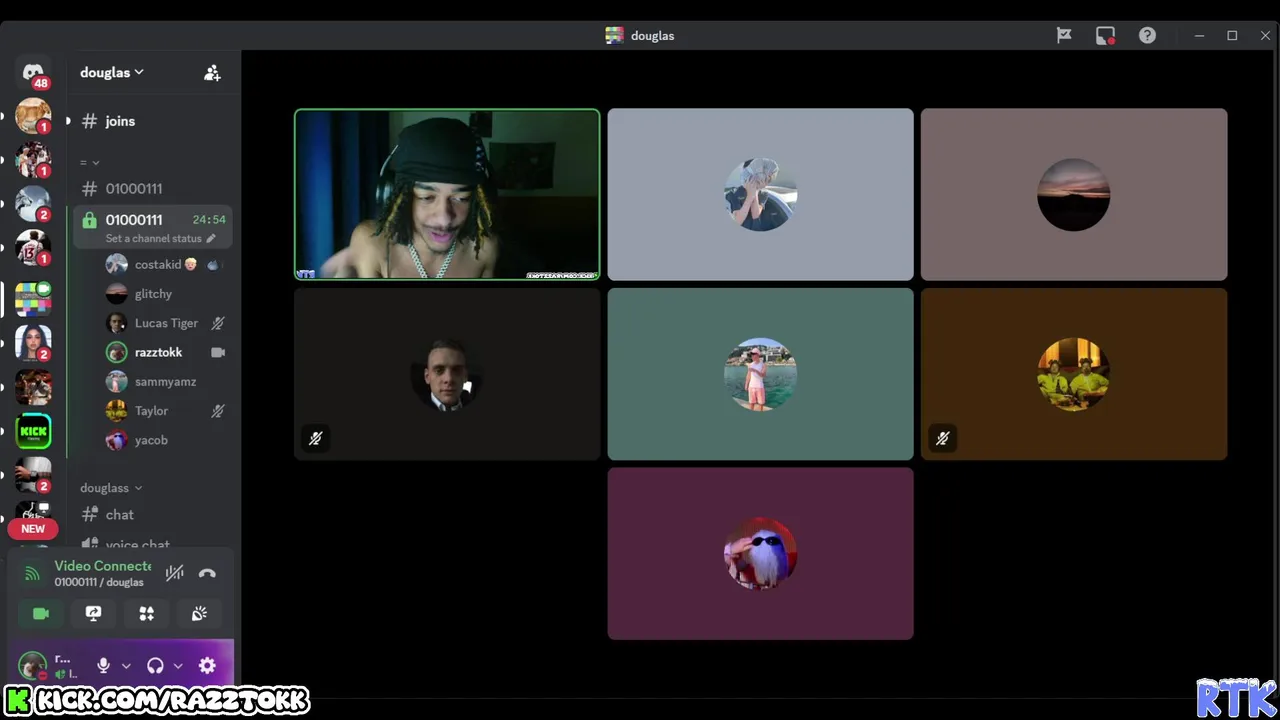Disconnect from call with the hang-up icon

coord(207,573)
